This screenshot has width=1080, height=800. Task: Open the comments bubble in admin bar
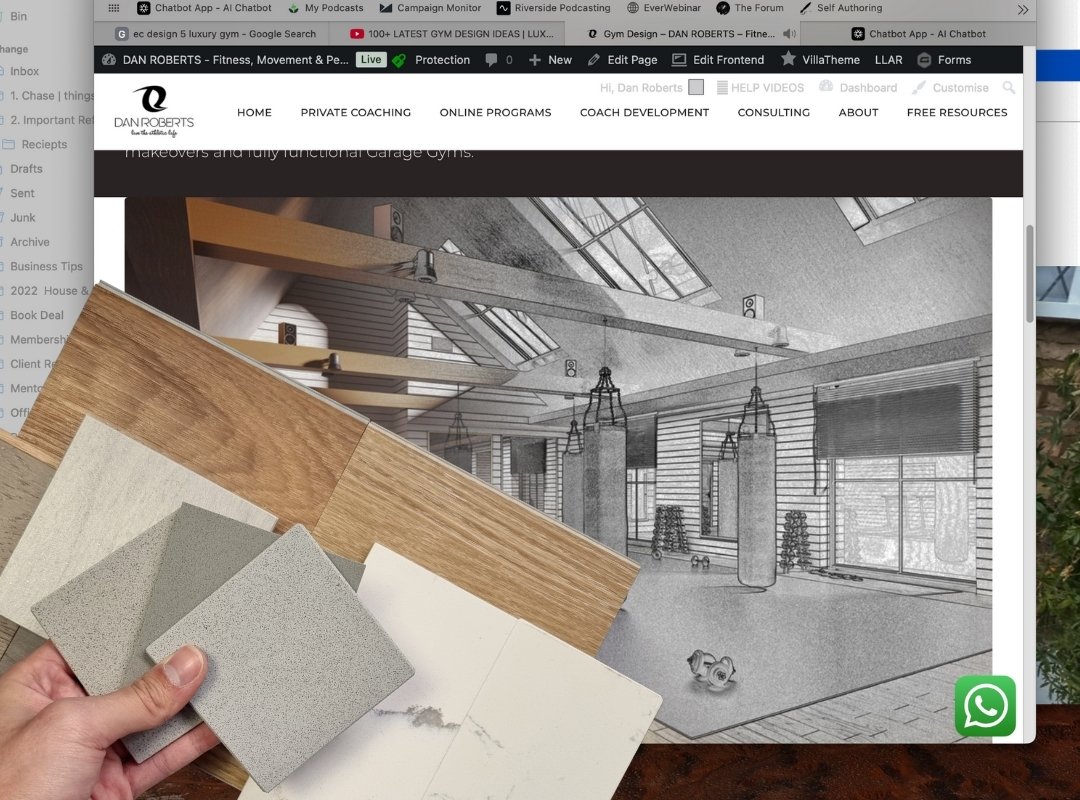498,60
